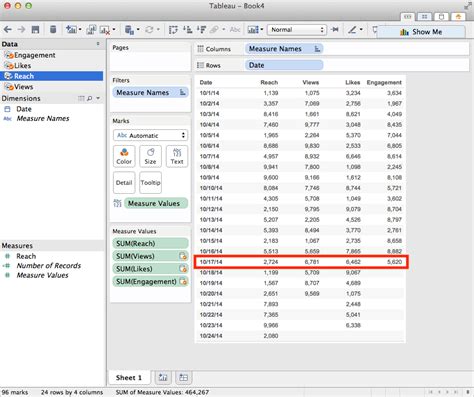Click the Clear Sheet icon with the red X

point(105,30)
